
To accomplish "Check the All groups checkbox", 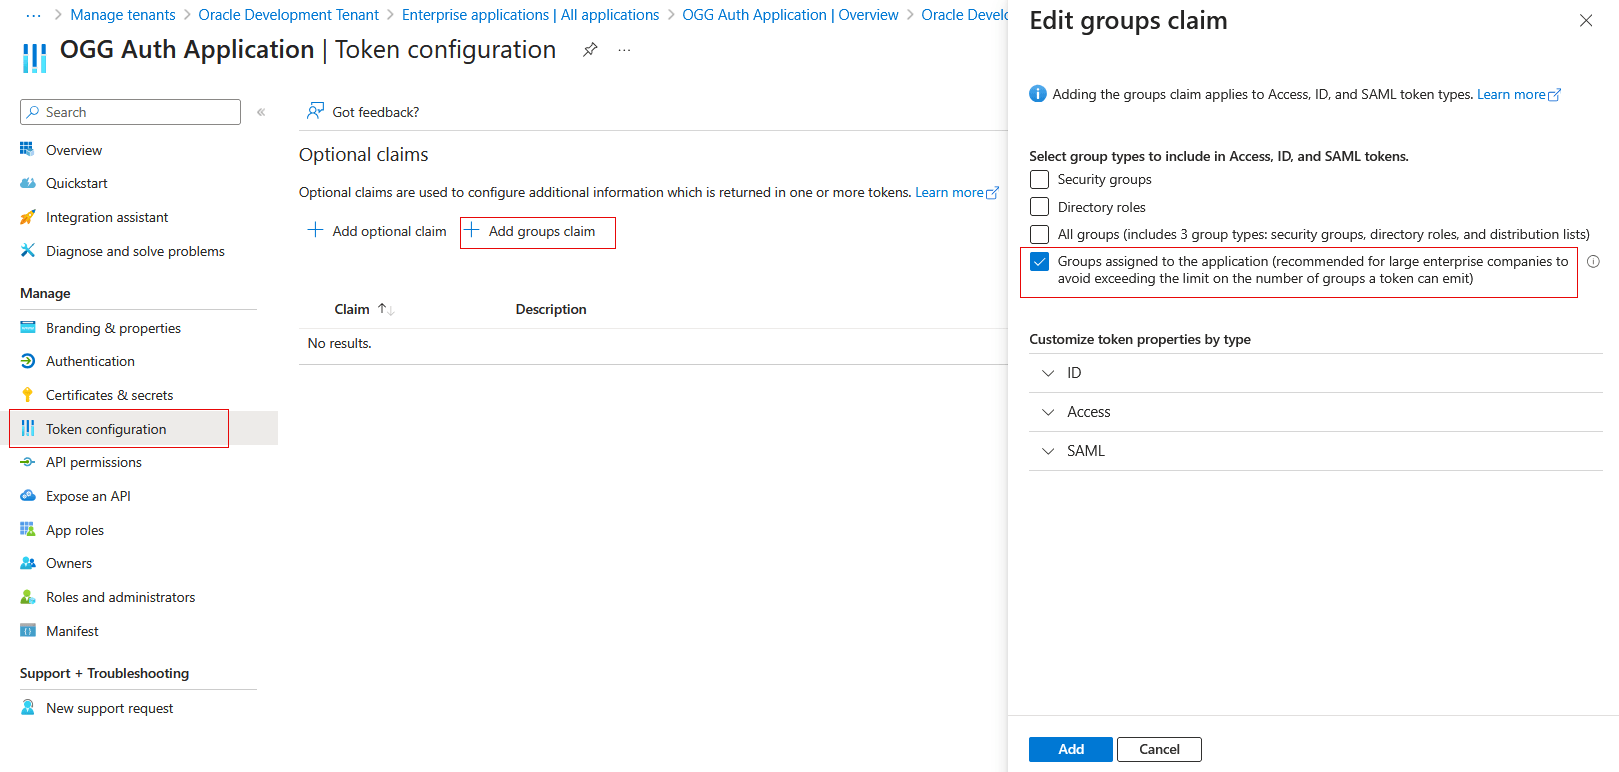I will click(1040, 234).
